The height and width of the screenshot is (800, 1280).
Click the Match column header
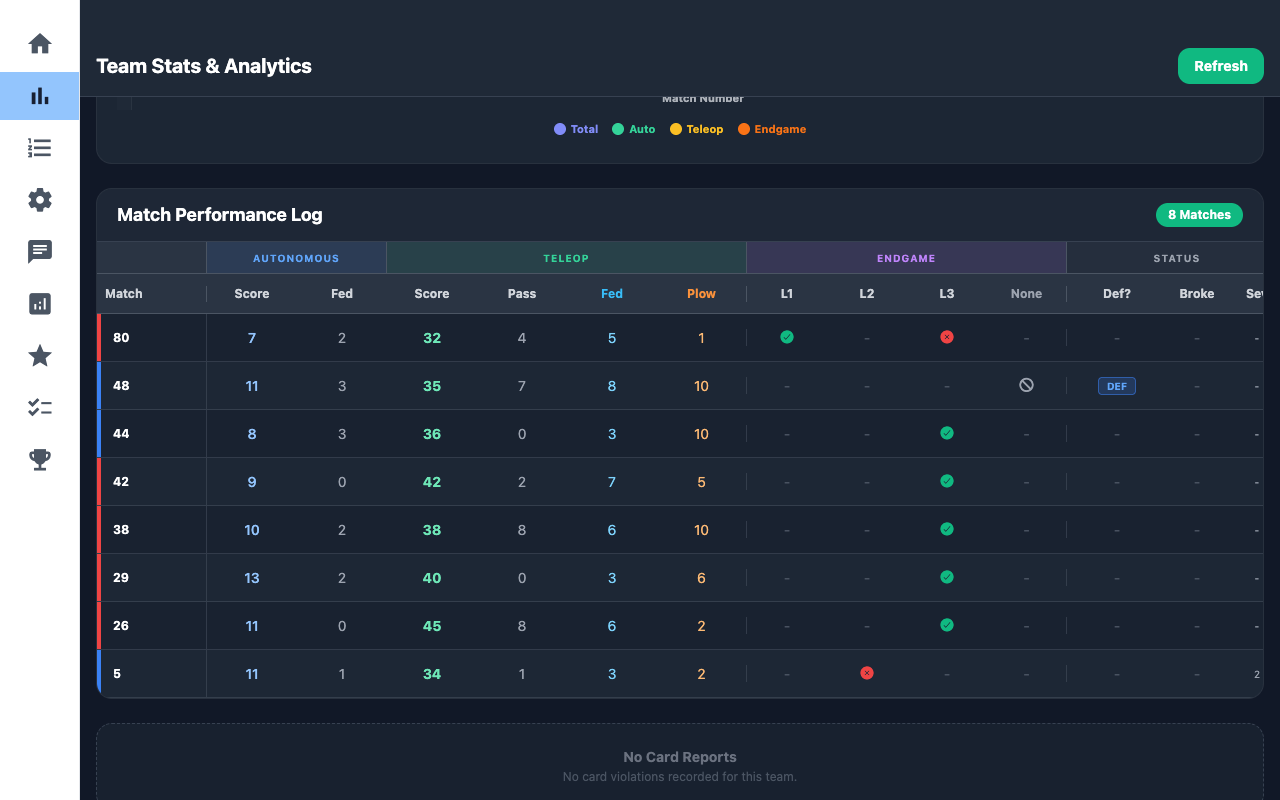[124, 294]
